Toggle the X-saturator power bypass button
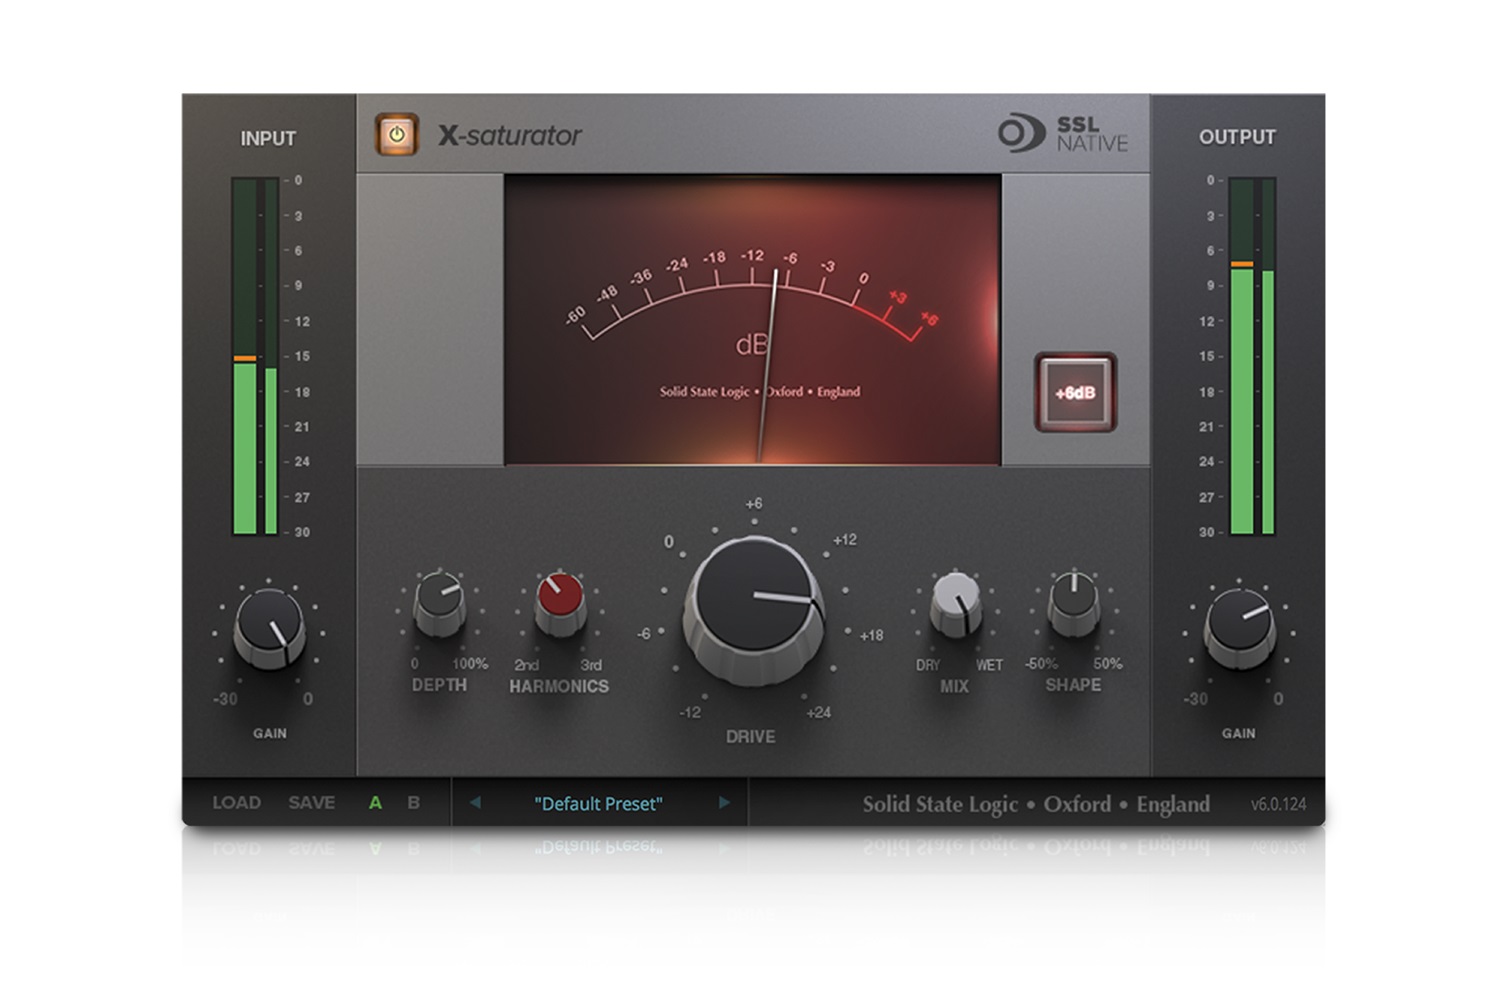Screen dimensions: 1500x1000 [x=397, y=135]
